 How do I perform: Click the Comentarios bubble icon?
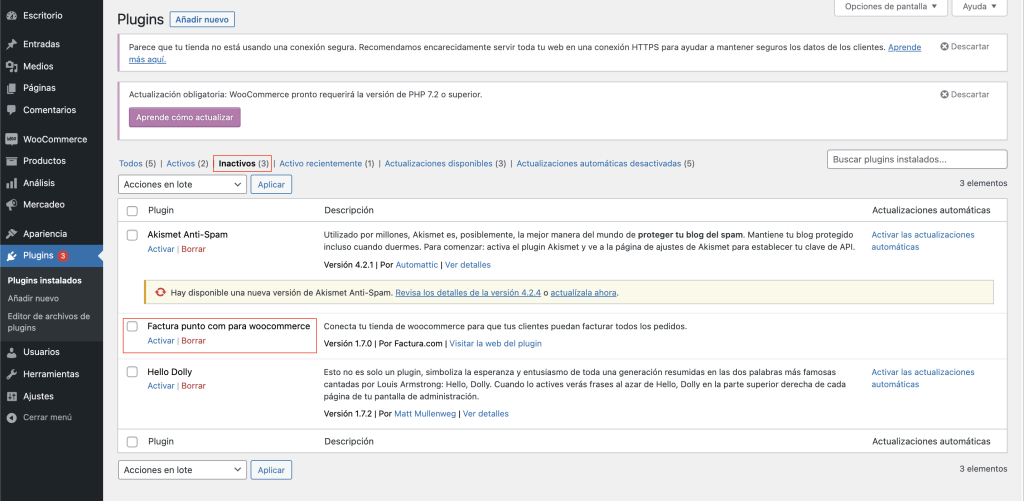coord(11,110)
